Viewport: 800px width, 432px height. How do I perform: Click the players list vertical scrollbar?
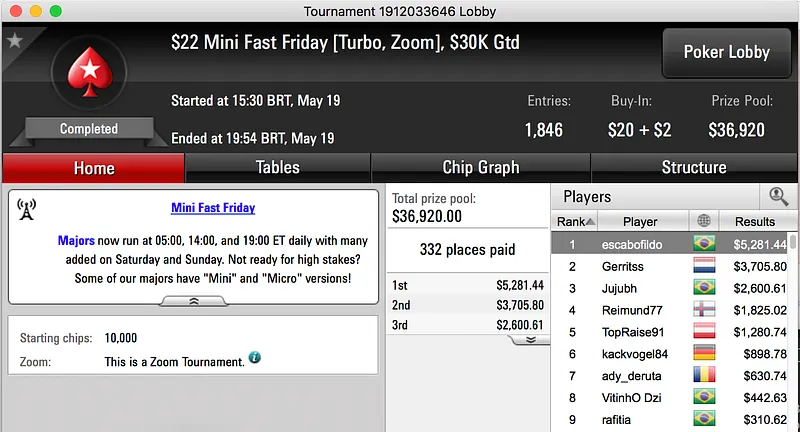pos(794,330)
